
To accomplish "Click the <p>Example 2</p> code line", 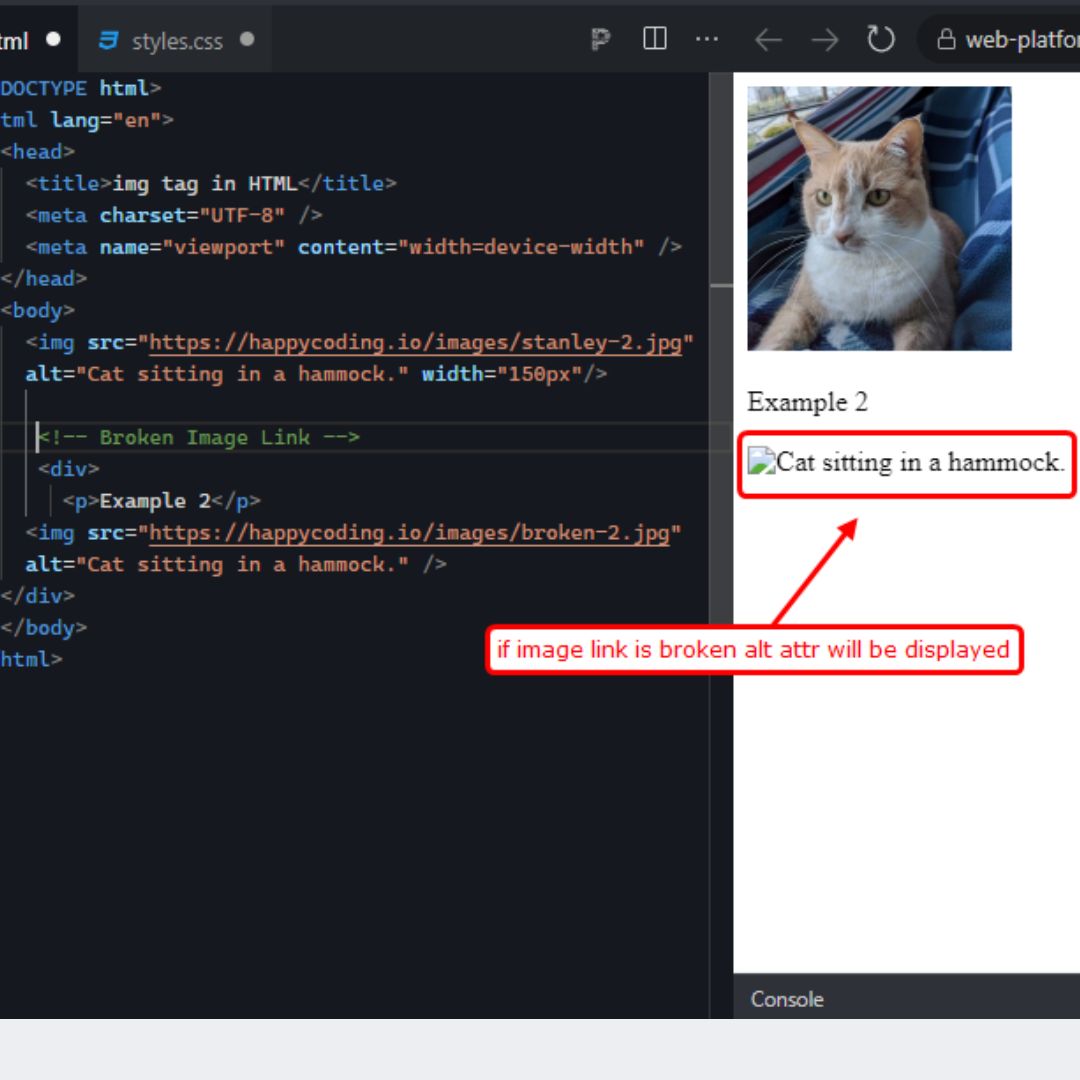I will (x=162, y=501).
